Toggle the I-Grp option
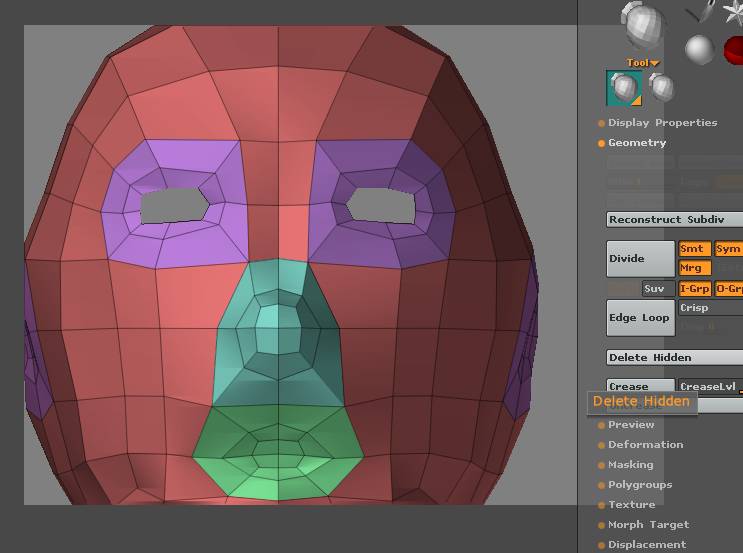The image size is (743, 553). click(694, 289)
